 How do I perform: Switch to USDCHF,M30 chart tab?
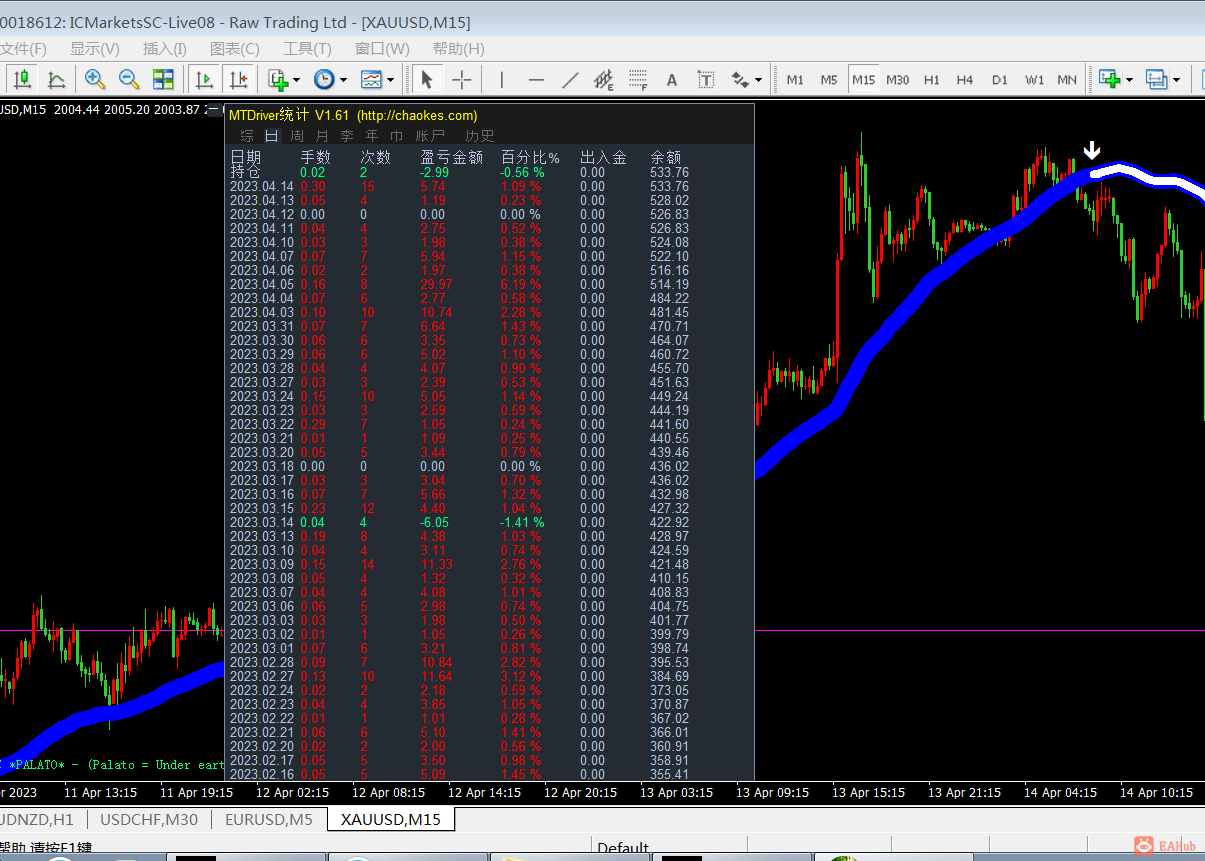pos(149,819)
